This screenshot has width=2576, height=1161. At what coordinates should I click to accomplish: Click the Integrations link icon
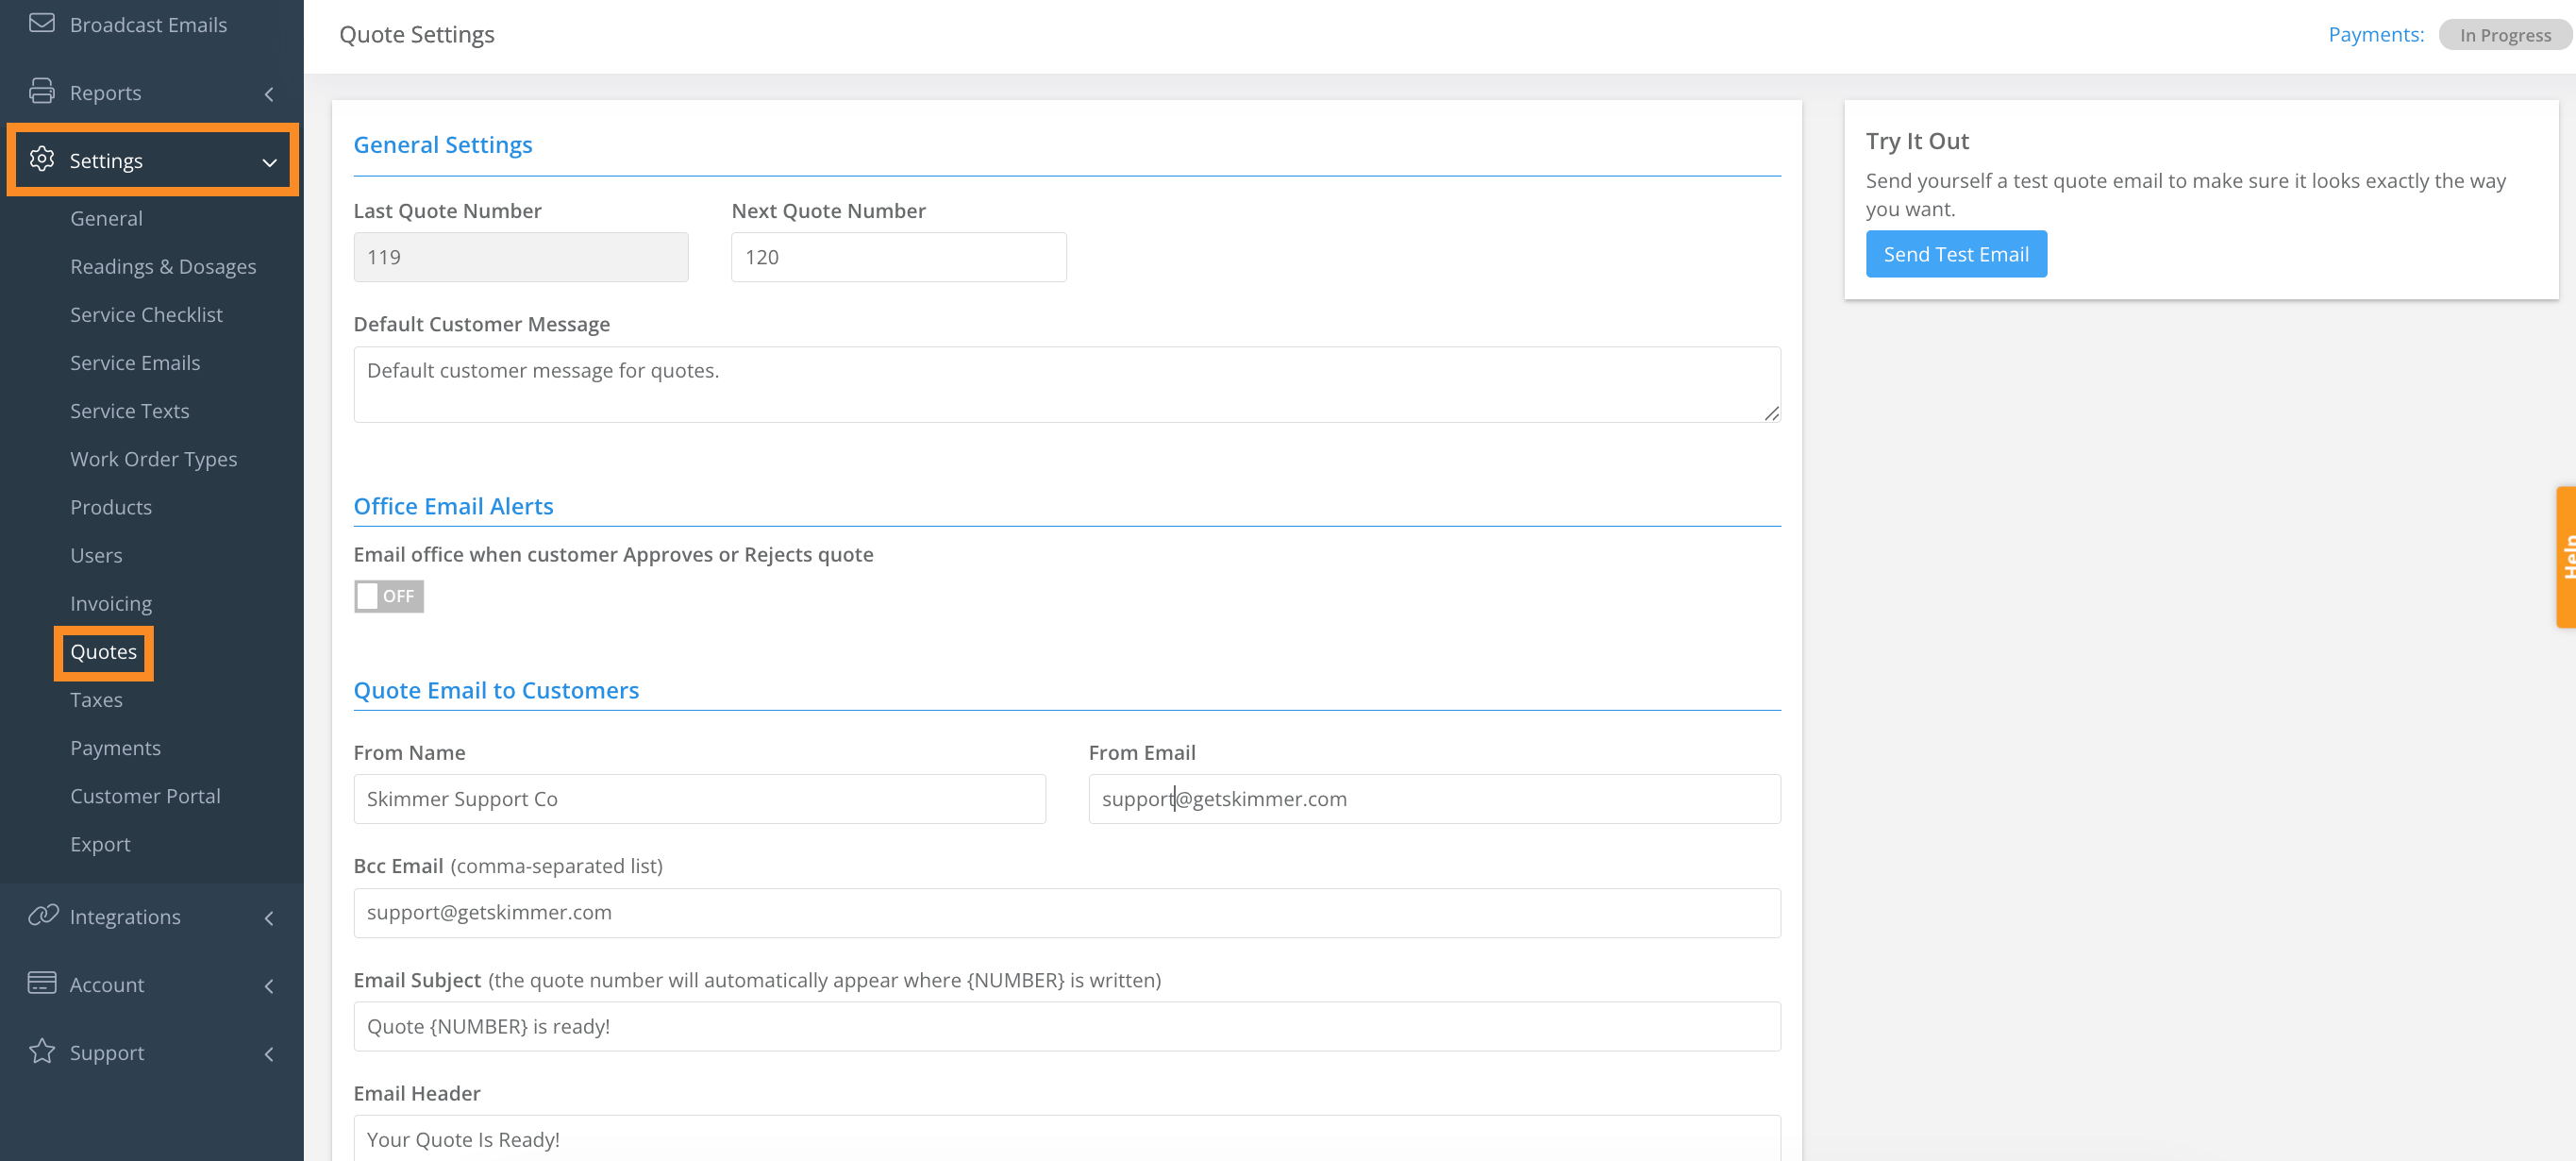pos(43,915)
